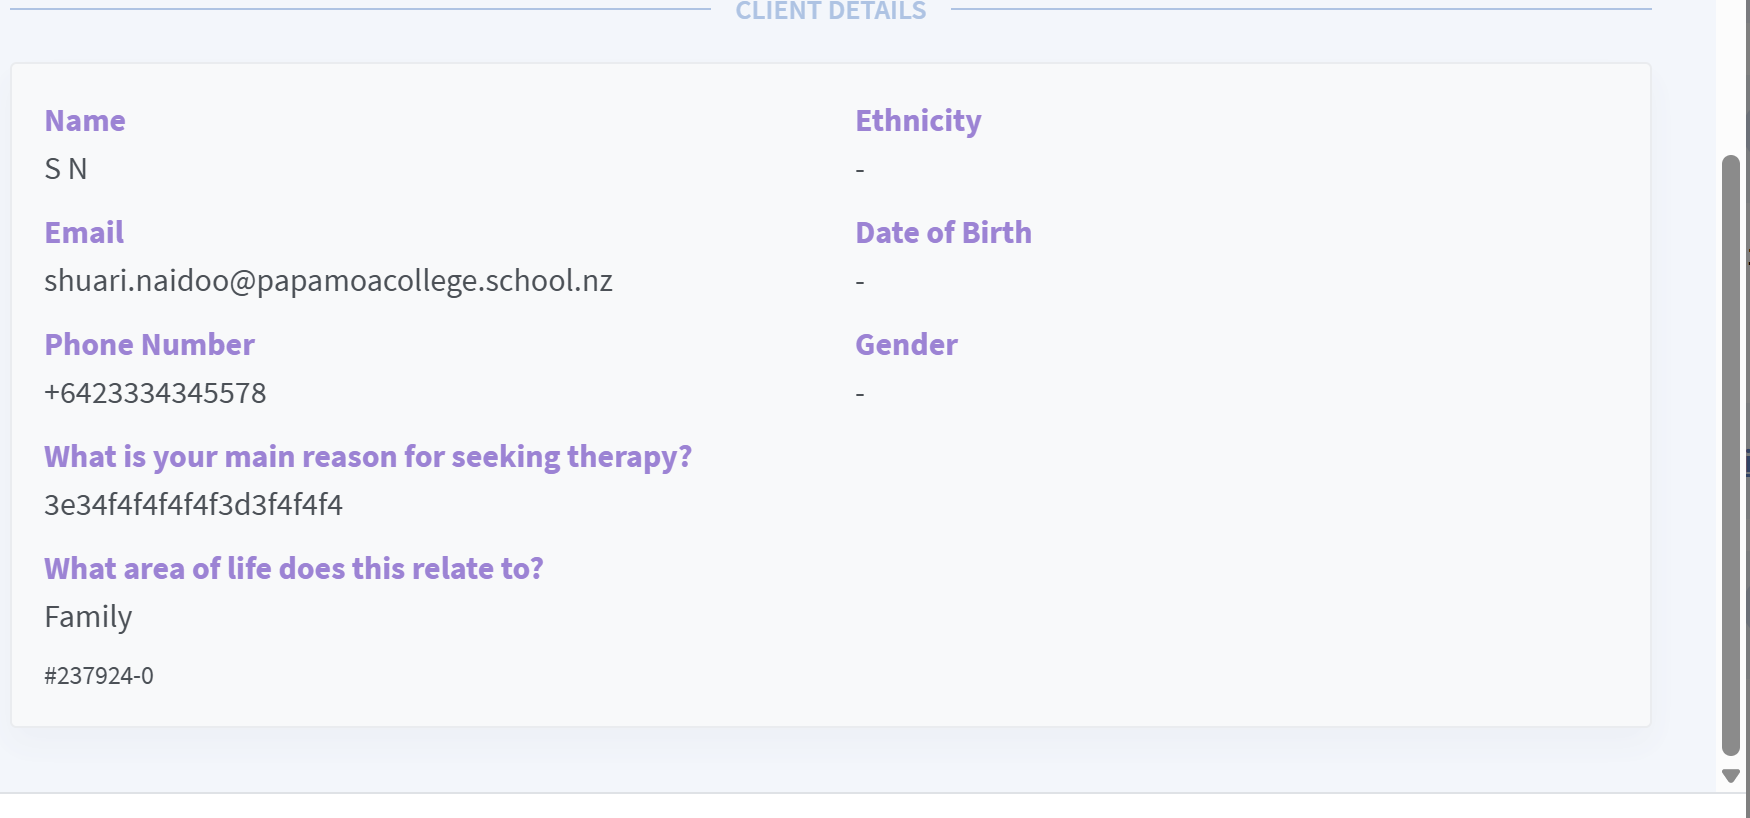Click the dash value under Date of Birth

860,282
